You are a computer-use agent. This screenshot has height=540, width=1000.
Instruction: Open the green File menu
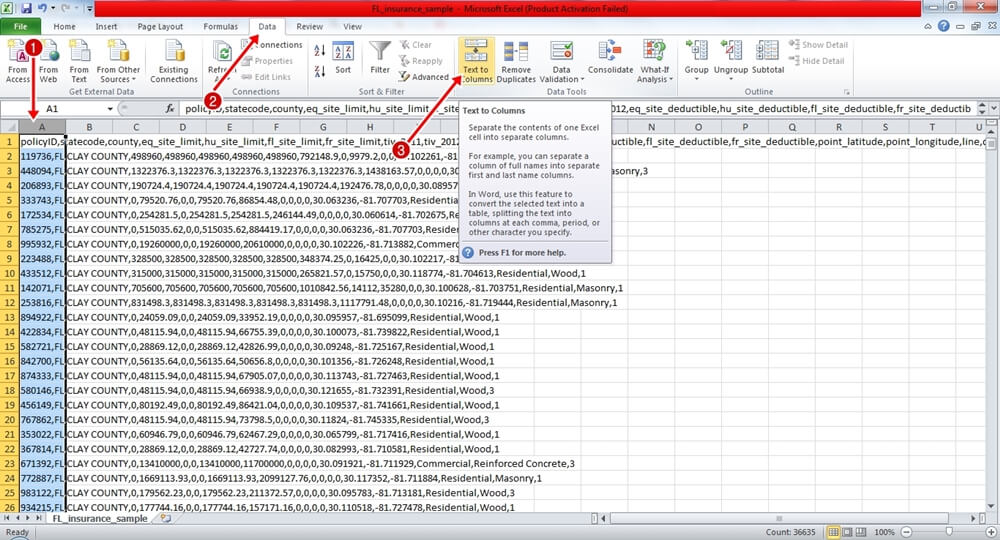21,27
